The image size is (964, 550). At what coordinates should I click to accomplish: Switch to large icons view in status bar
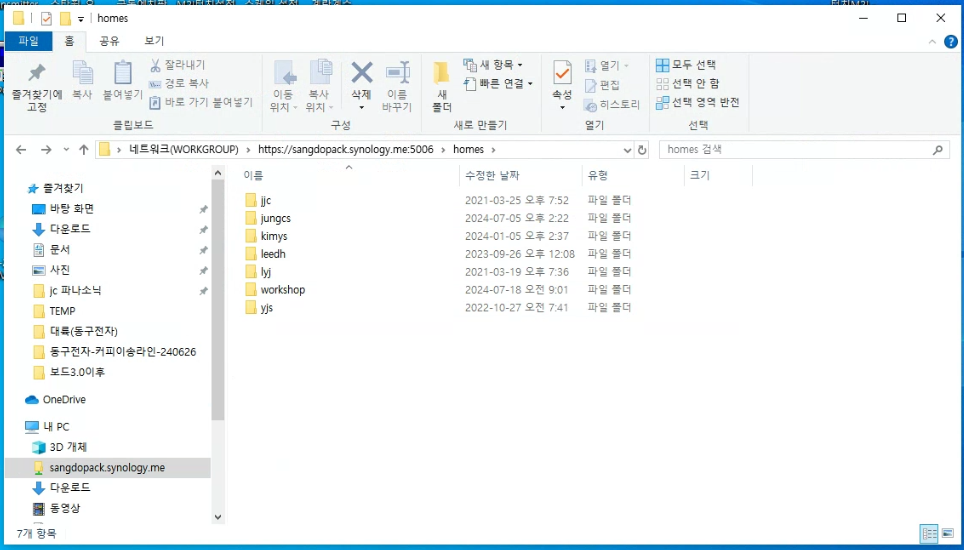coord(948,534)
